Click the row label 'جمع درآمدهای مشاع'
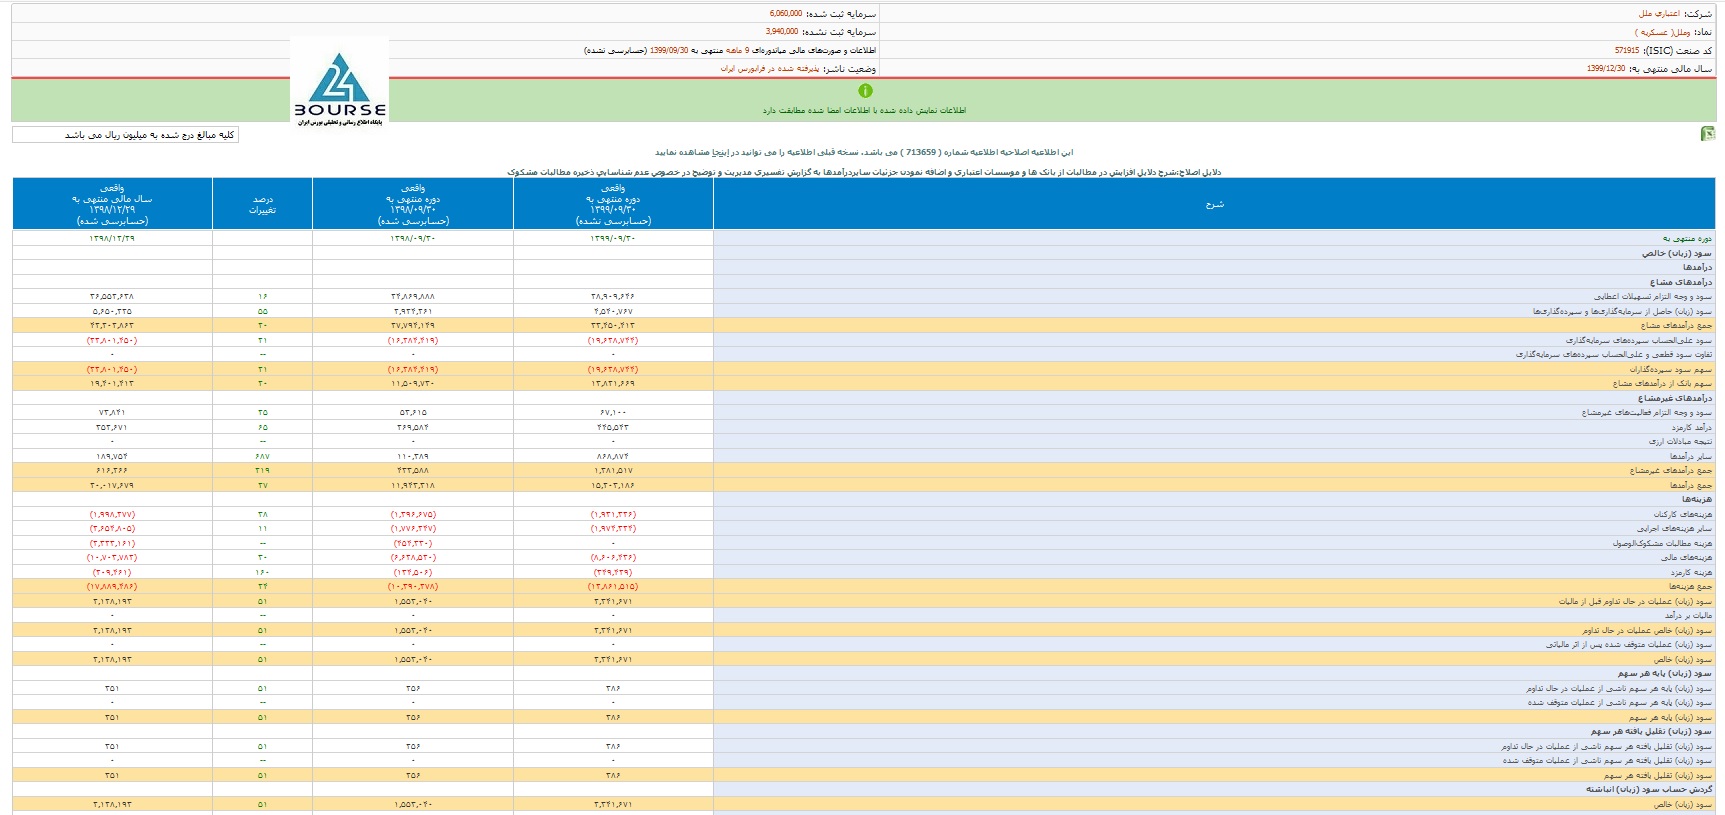1725x815 pixels. (1675, 326)
